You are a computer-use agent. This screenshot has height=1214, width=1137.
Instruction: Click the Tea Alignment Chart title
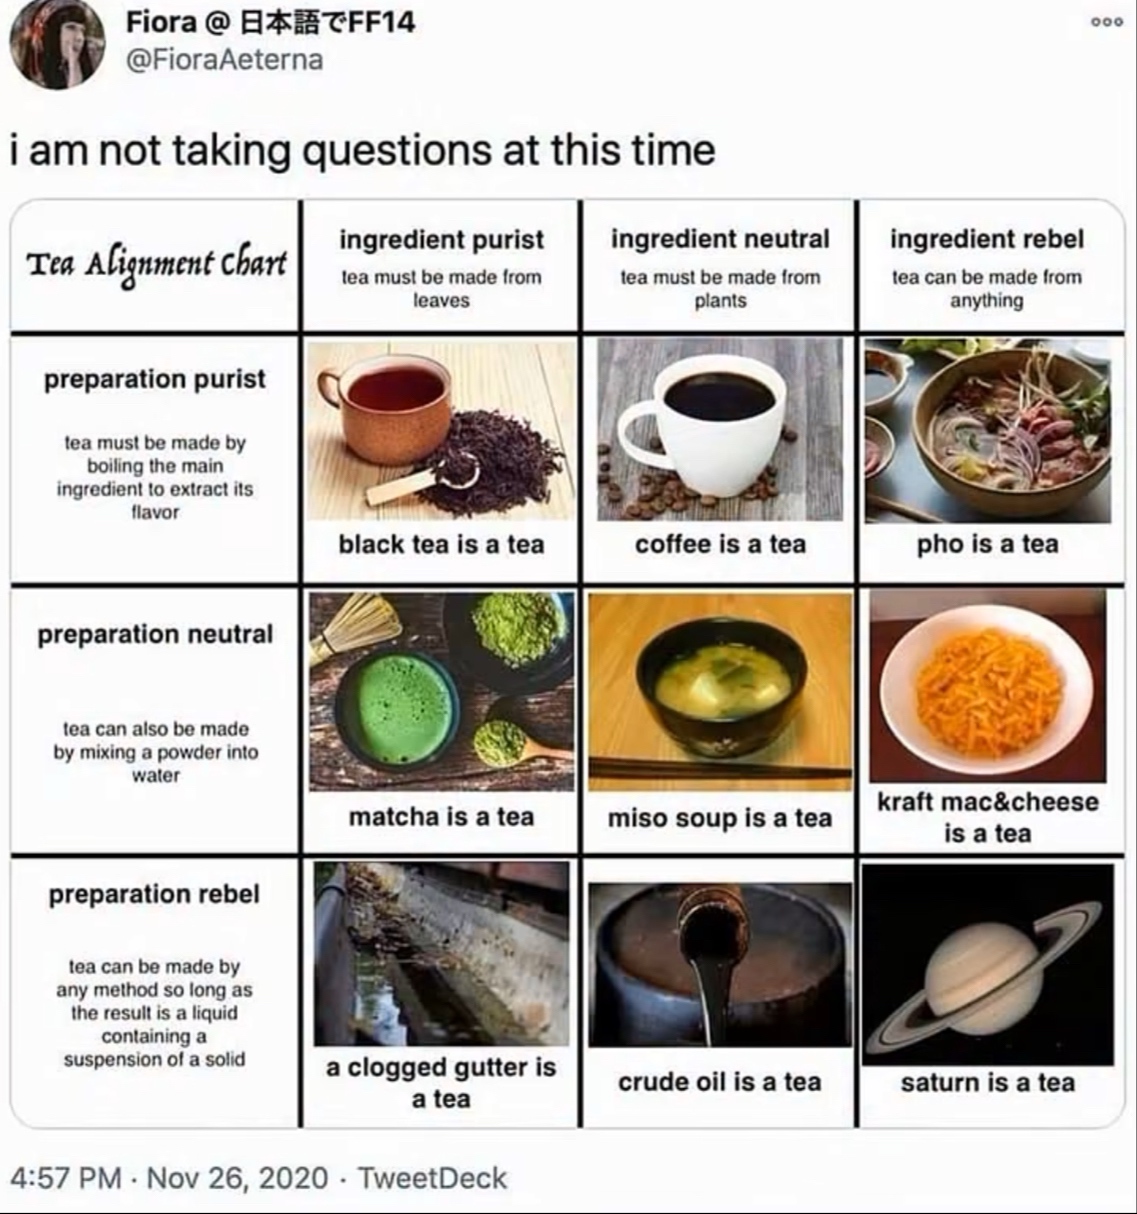click(156, 264)
